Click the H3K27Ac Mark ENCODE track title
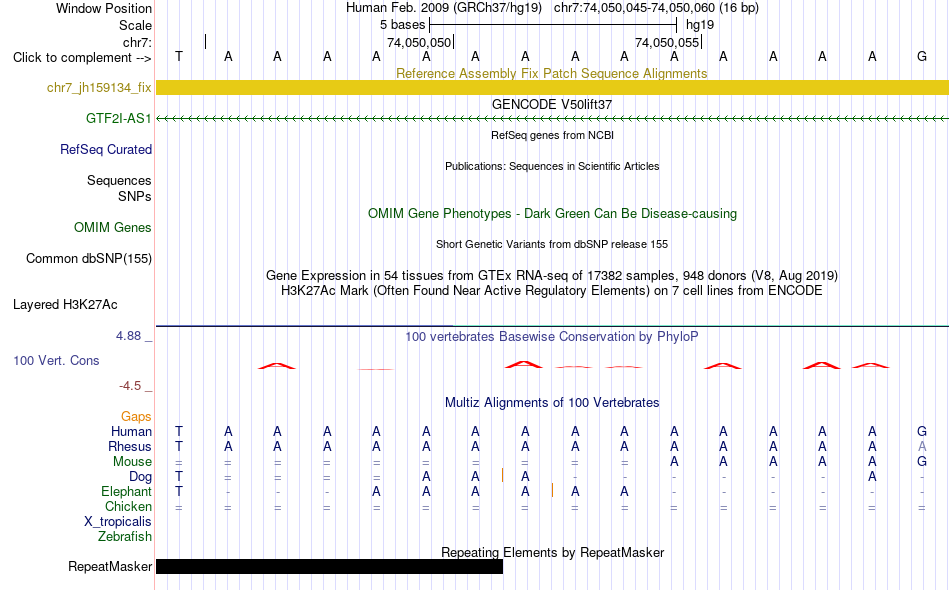Viewport: 950px width, 590px height. [552, 291]
